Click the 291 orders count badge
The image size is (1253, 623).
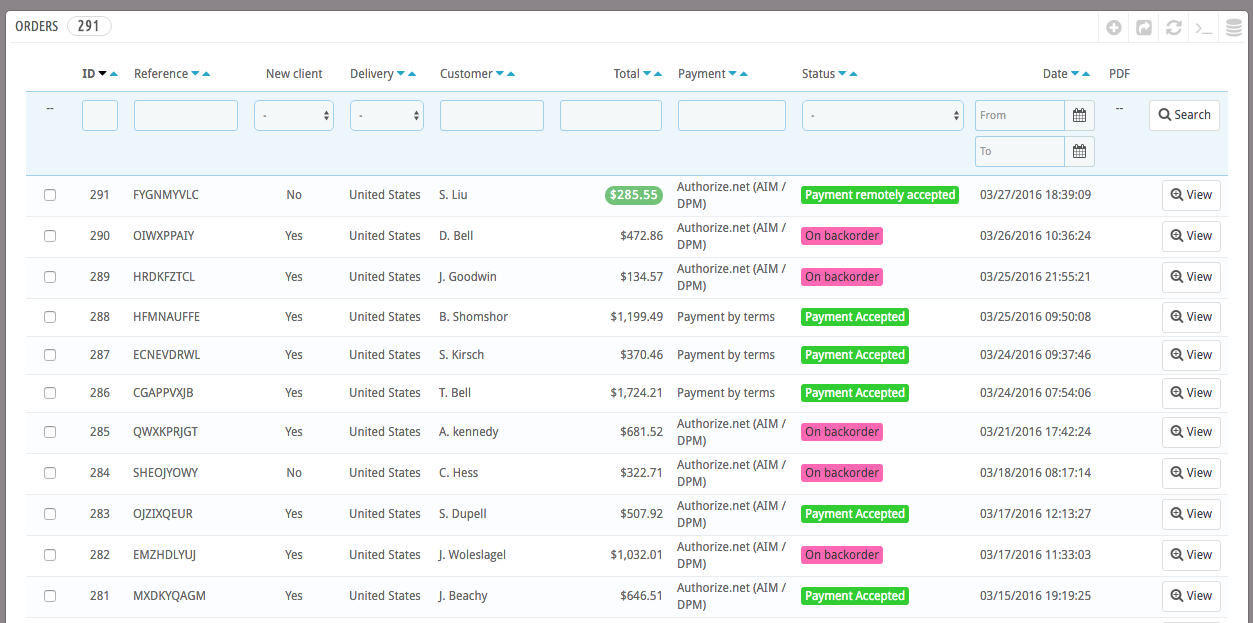[89, 26]
